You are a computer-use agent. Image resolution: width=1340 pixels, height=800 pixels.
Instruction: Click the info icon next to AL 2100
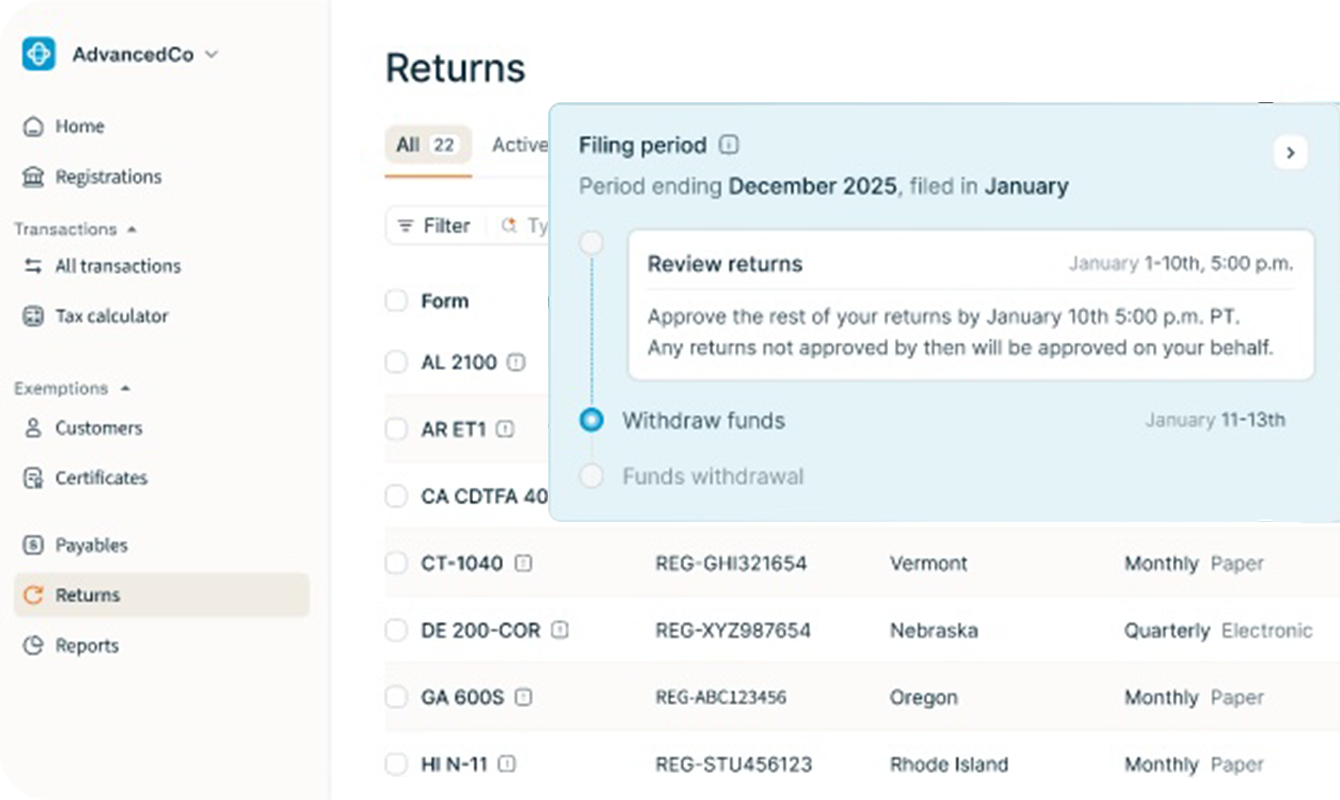coord(516,362)
